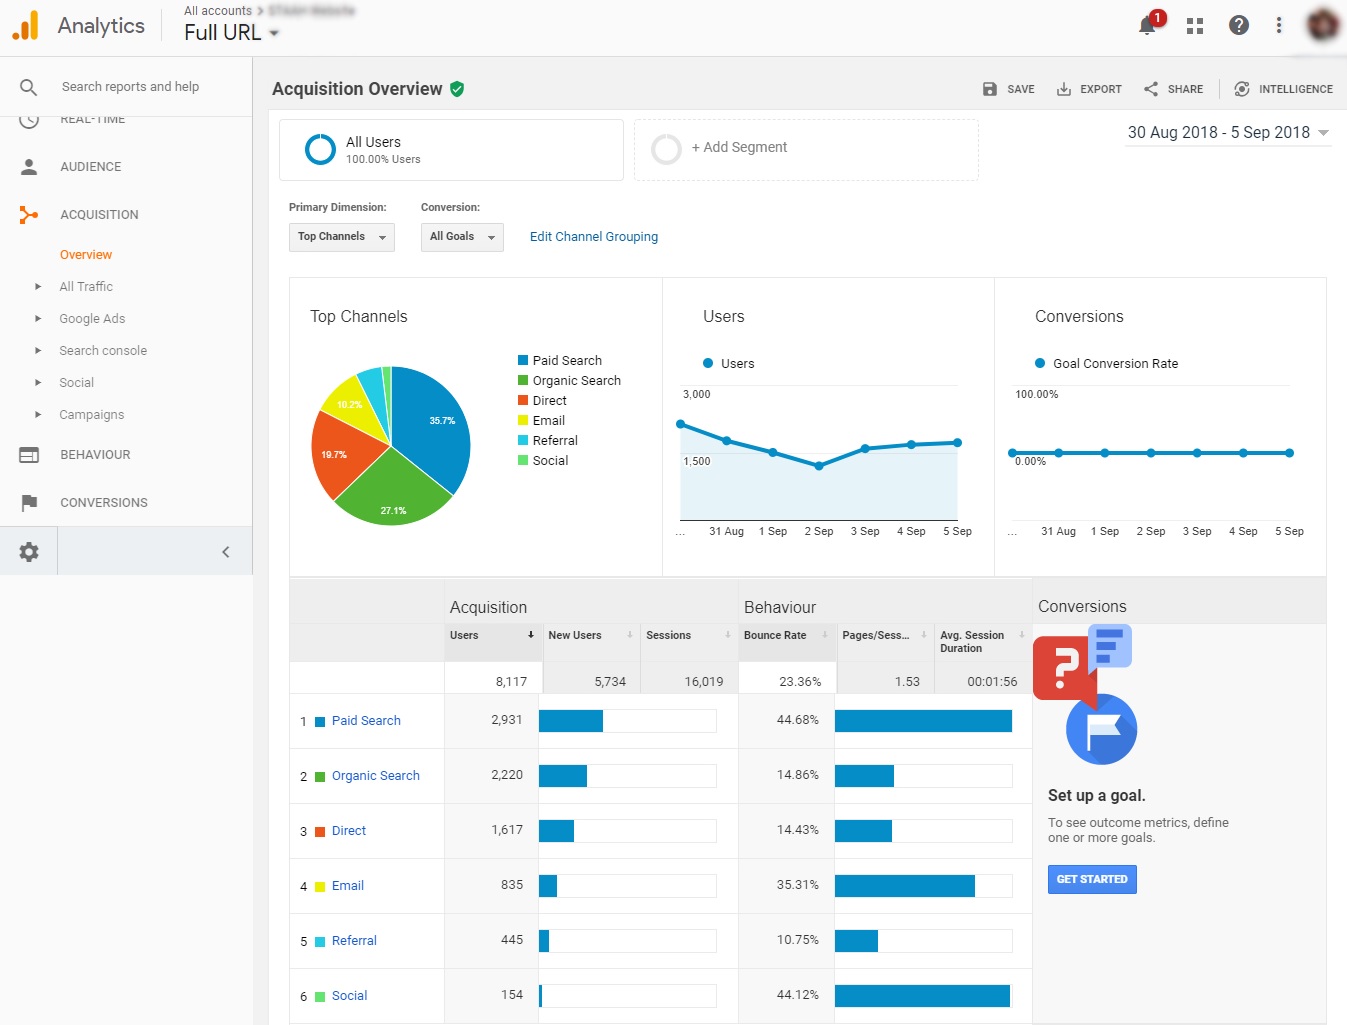The width and height of the screenshot is (1347, 1025).
Task: Open the notifications bell
Action: (x=1148, y=25)
